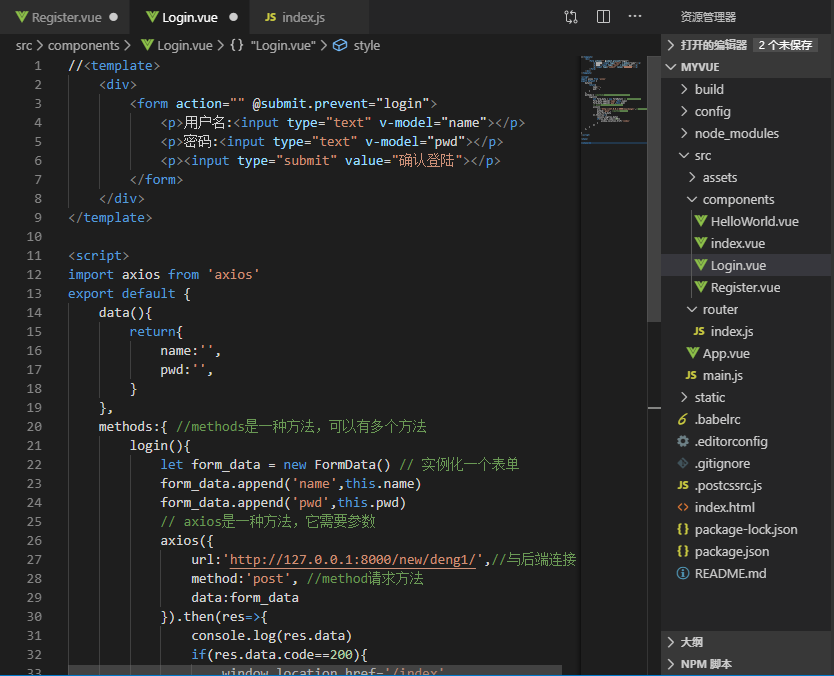Click the info icon beside README.md
Screen dimensions: 834x676
click(682, 573)
